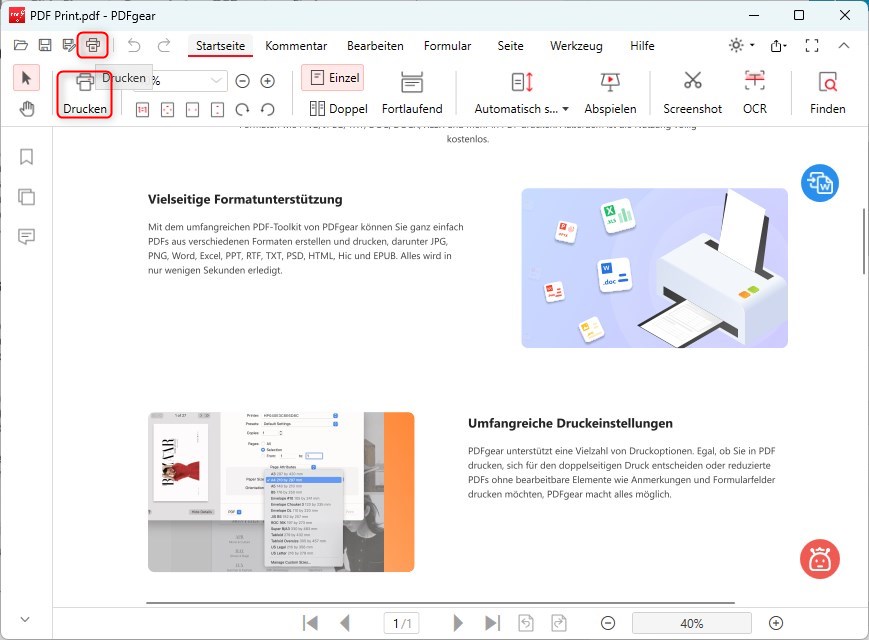The width and height of the screenshot is (869, 640).
Task: Open the bookmarks panel in left sidebar
Action: point(26,156)
